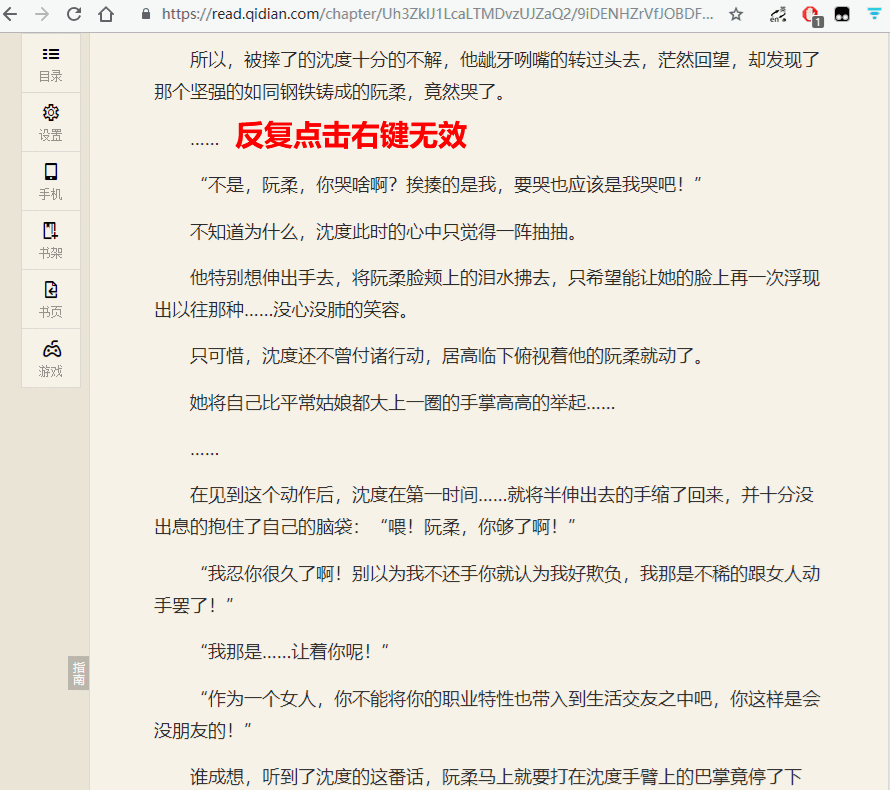Click the line 我忍你很久了啊
Screen dimensions: 890x790
point(487,589)
